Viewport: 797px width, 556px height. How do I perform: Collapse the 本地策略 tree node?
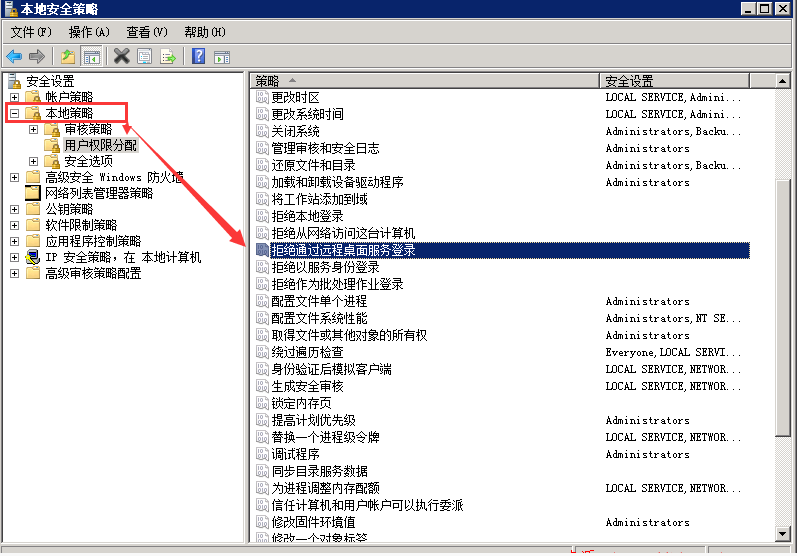tap(14, 114)
